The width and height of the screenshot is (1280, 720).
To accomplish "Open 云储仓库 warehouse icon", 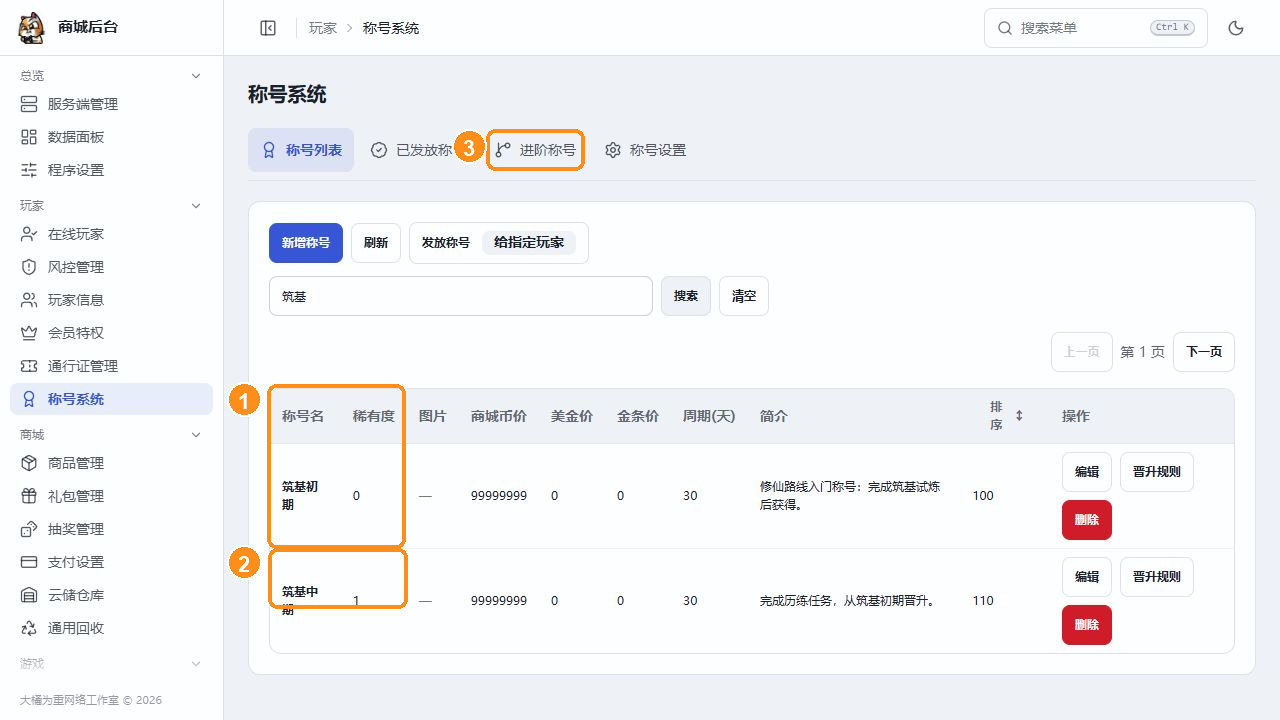I will pyautogui.click(x=29, y=595).
